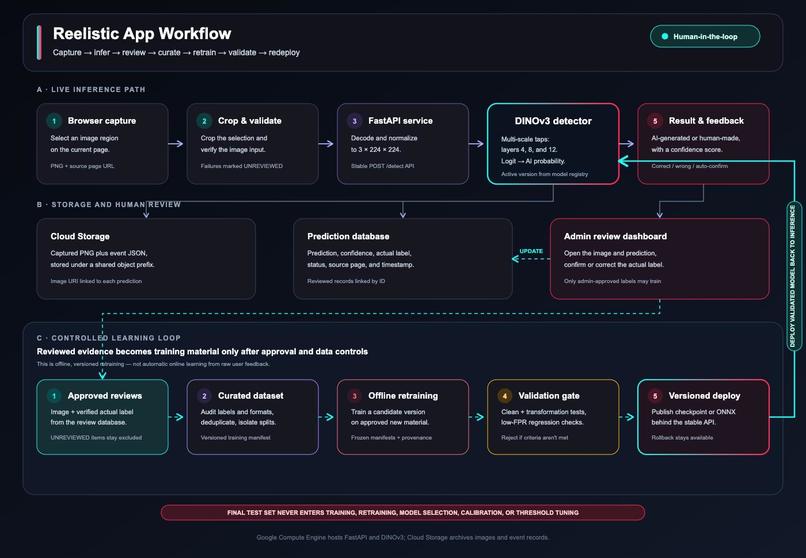Click "Audit labels and formats," text
The width and height of the screenshot is (806, 558).
point(237,412)
